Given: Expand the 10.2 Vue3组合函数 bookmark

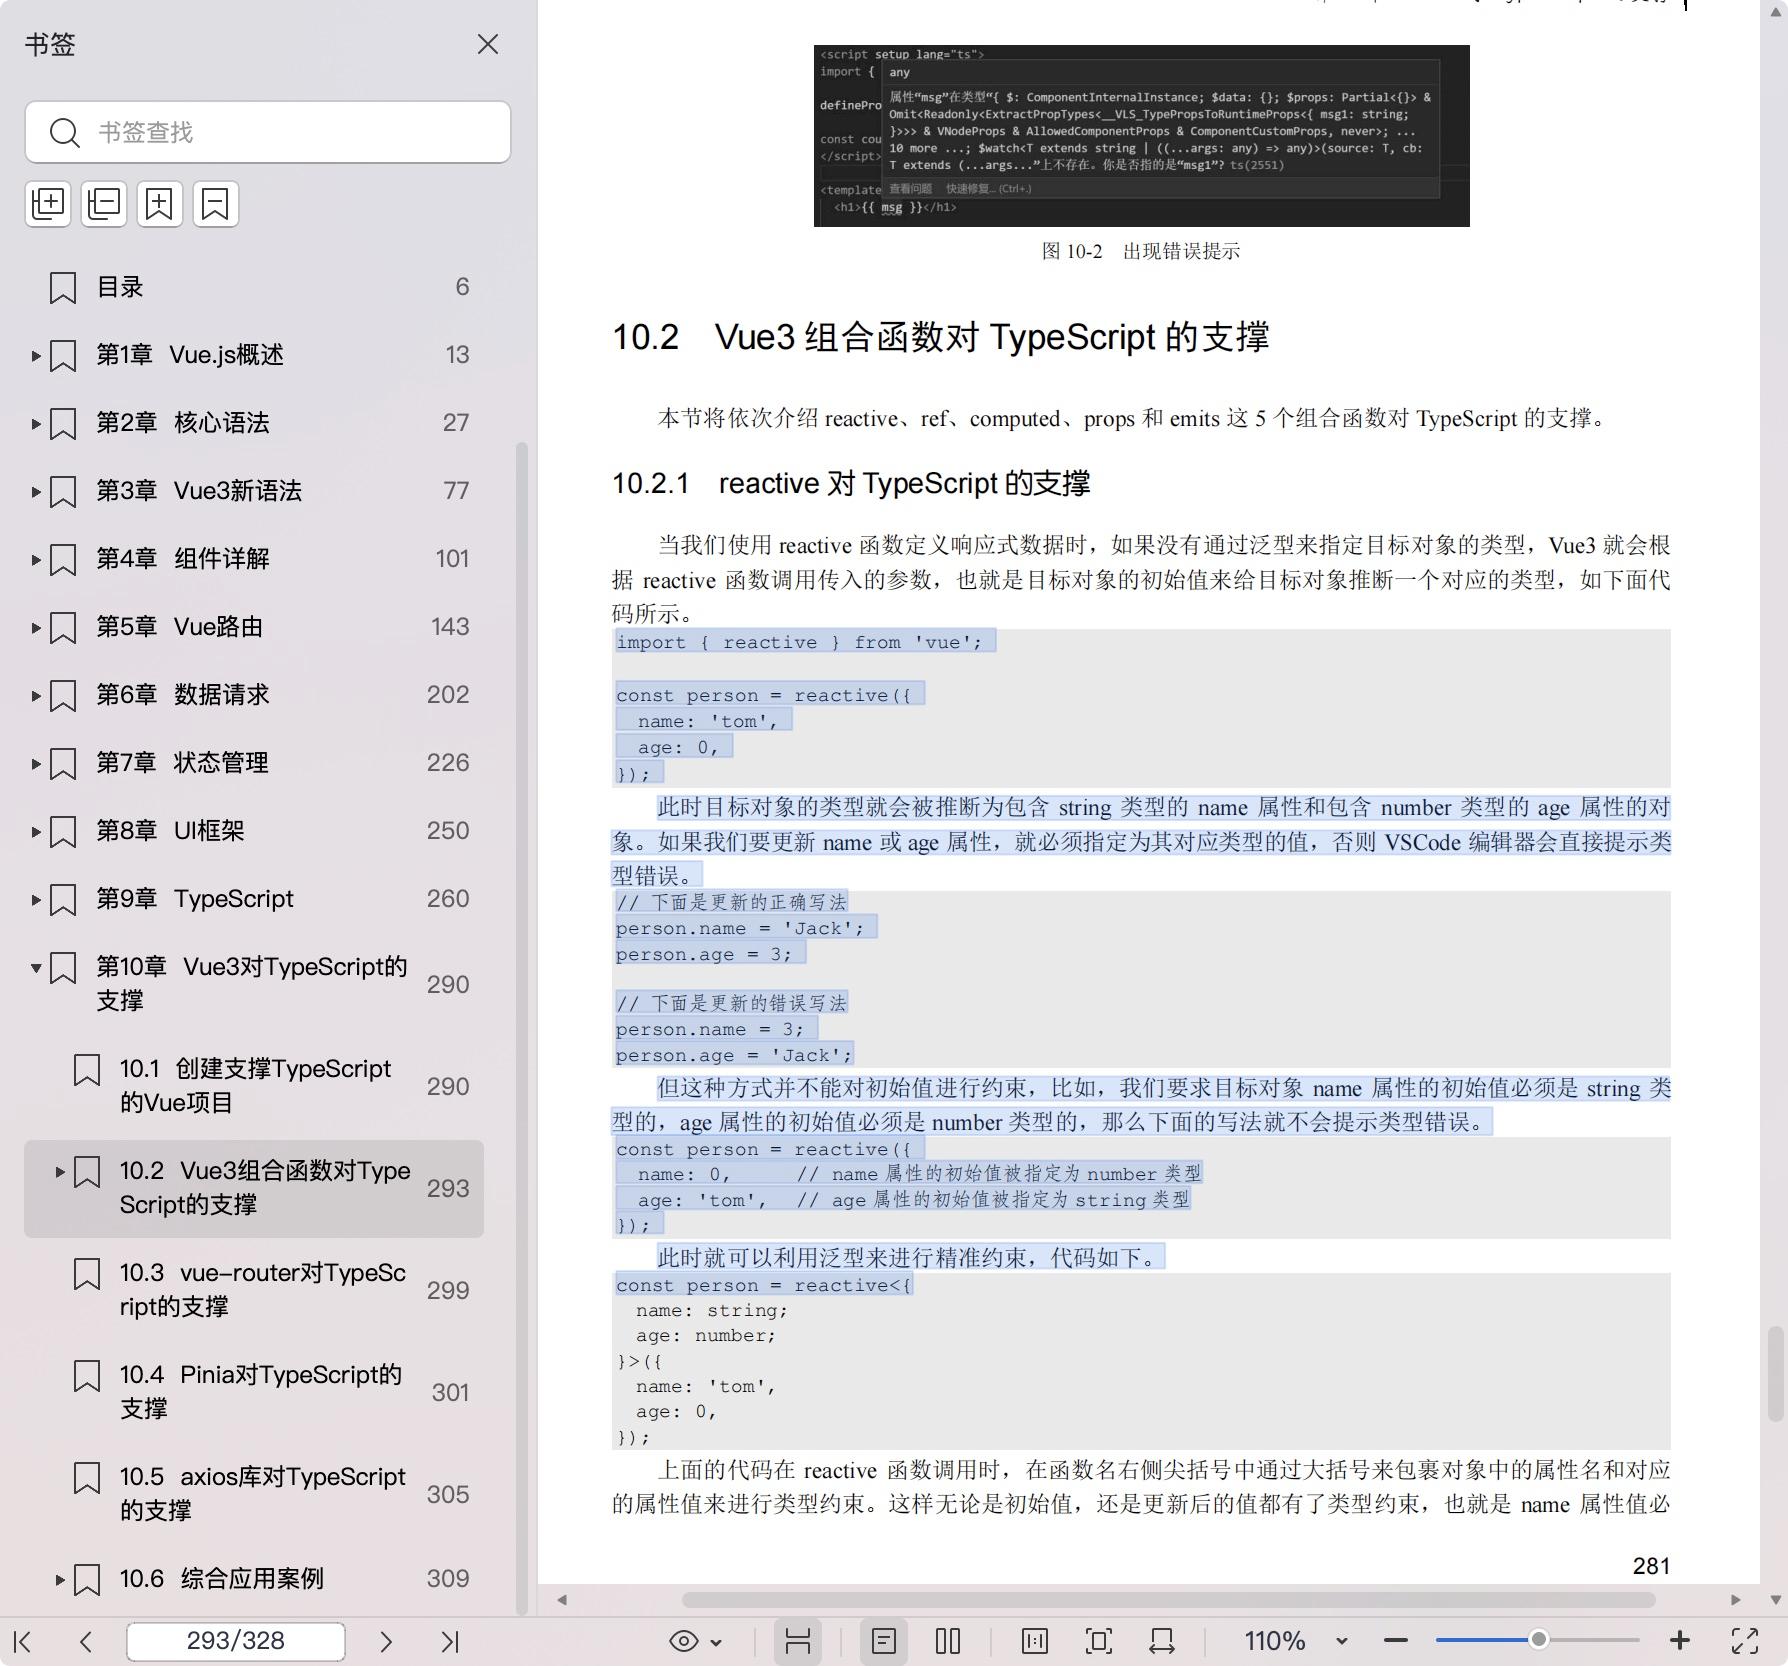Looking at the screenshot, I should pos(60,1171).
